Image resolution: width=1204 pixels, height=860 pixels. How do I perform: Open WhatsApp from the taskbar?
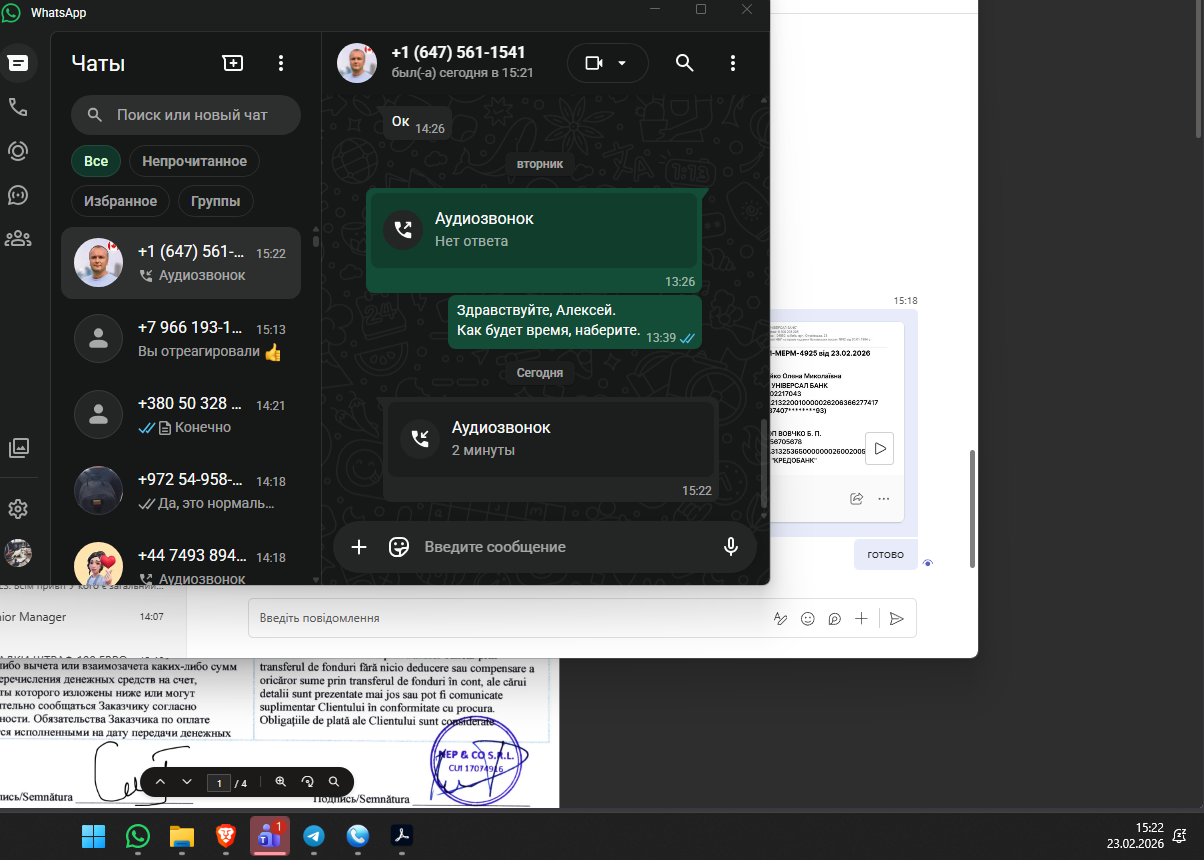137,836
